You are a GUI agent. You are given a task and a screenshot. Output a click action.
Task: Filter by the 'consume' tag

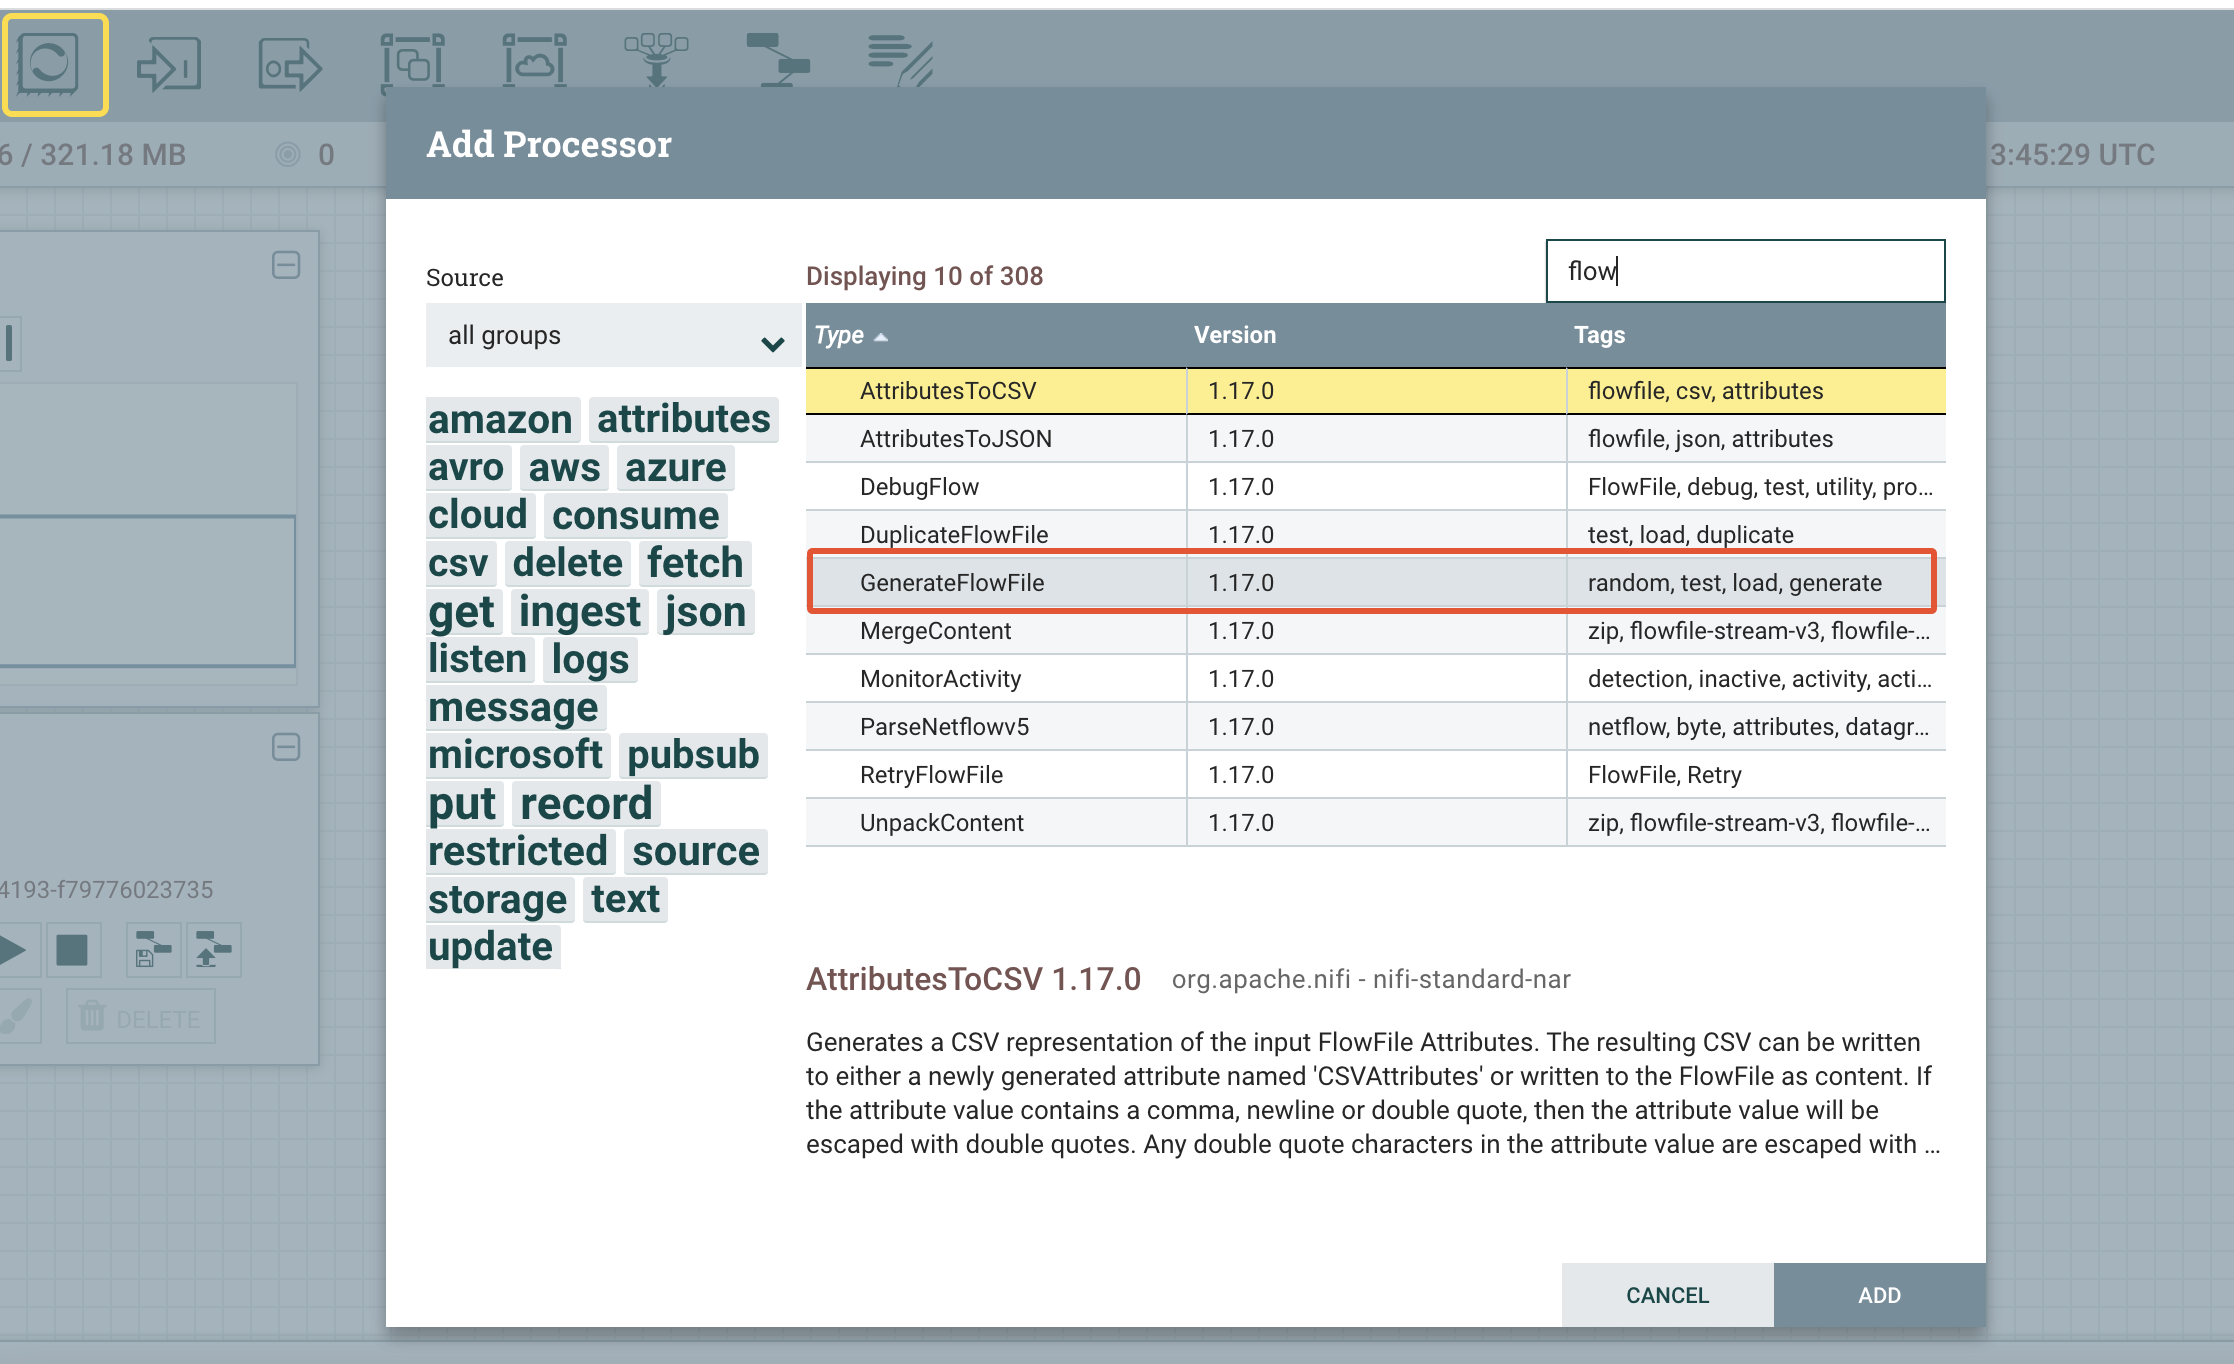coord(636,515)
